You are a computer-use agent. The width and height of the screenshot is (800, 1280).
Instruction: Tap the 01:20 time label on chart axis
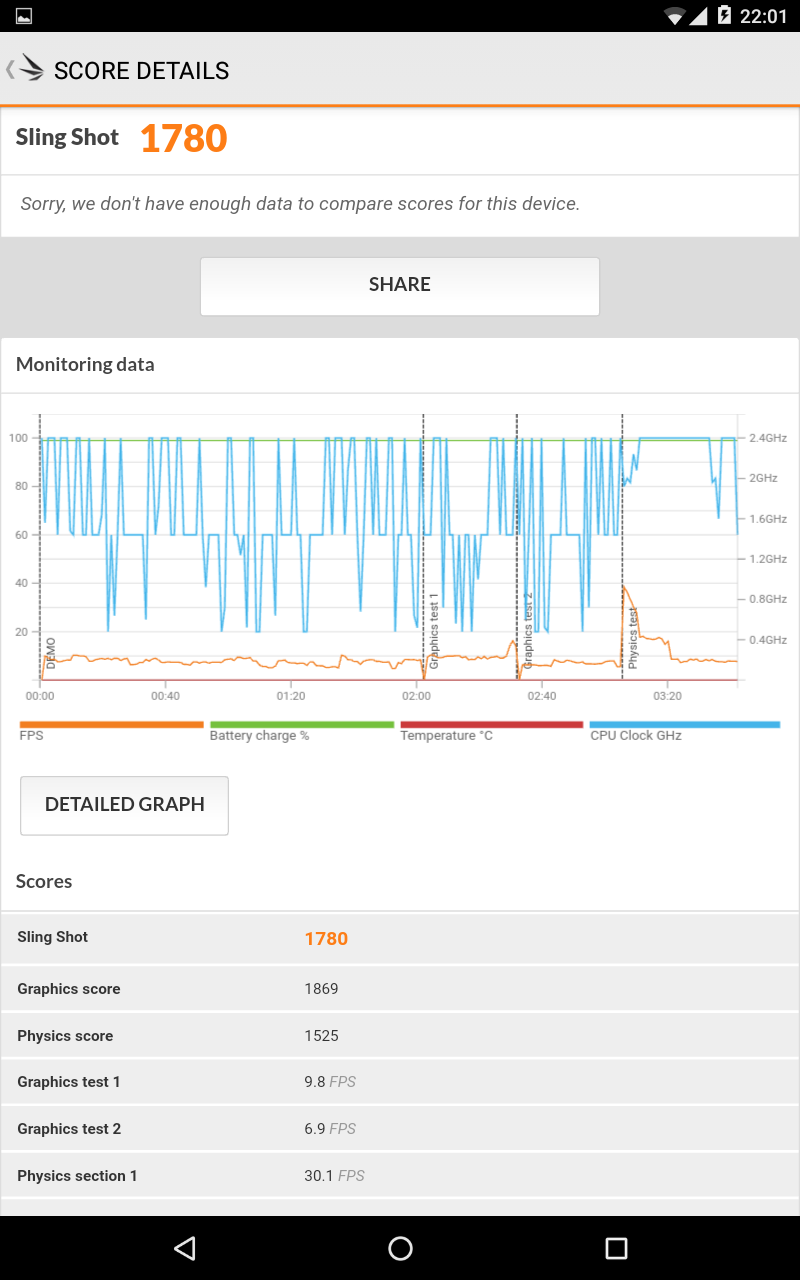click(x=291, y=696)
